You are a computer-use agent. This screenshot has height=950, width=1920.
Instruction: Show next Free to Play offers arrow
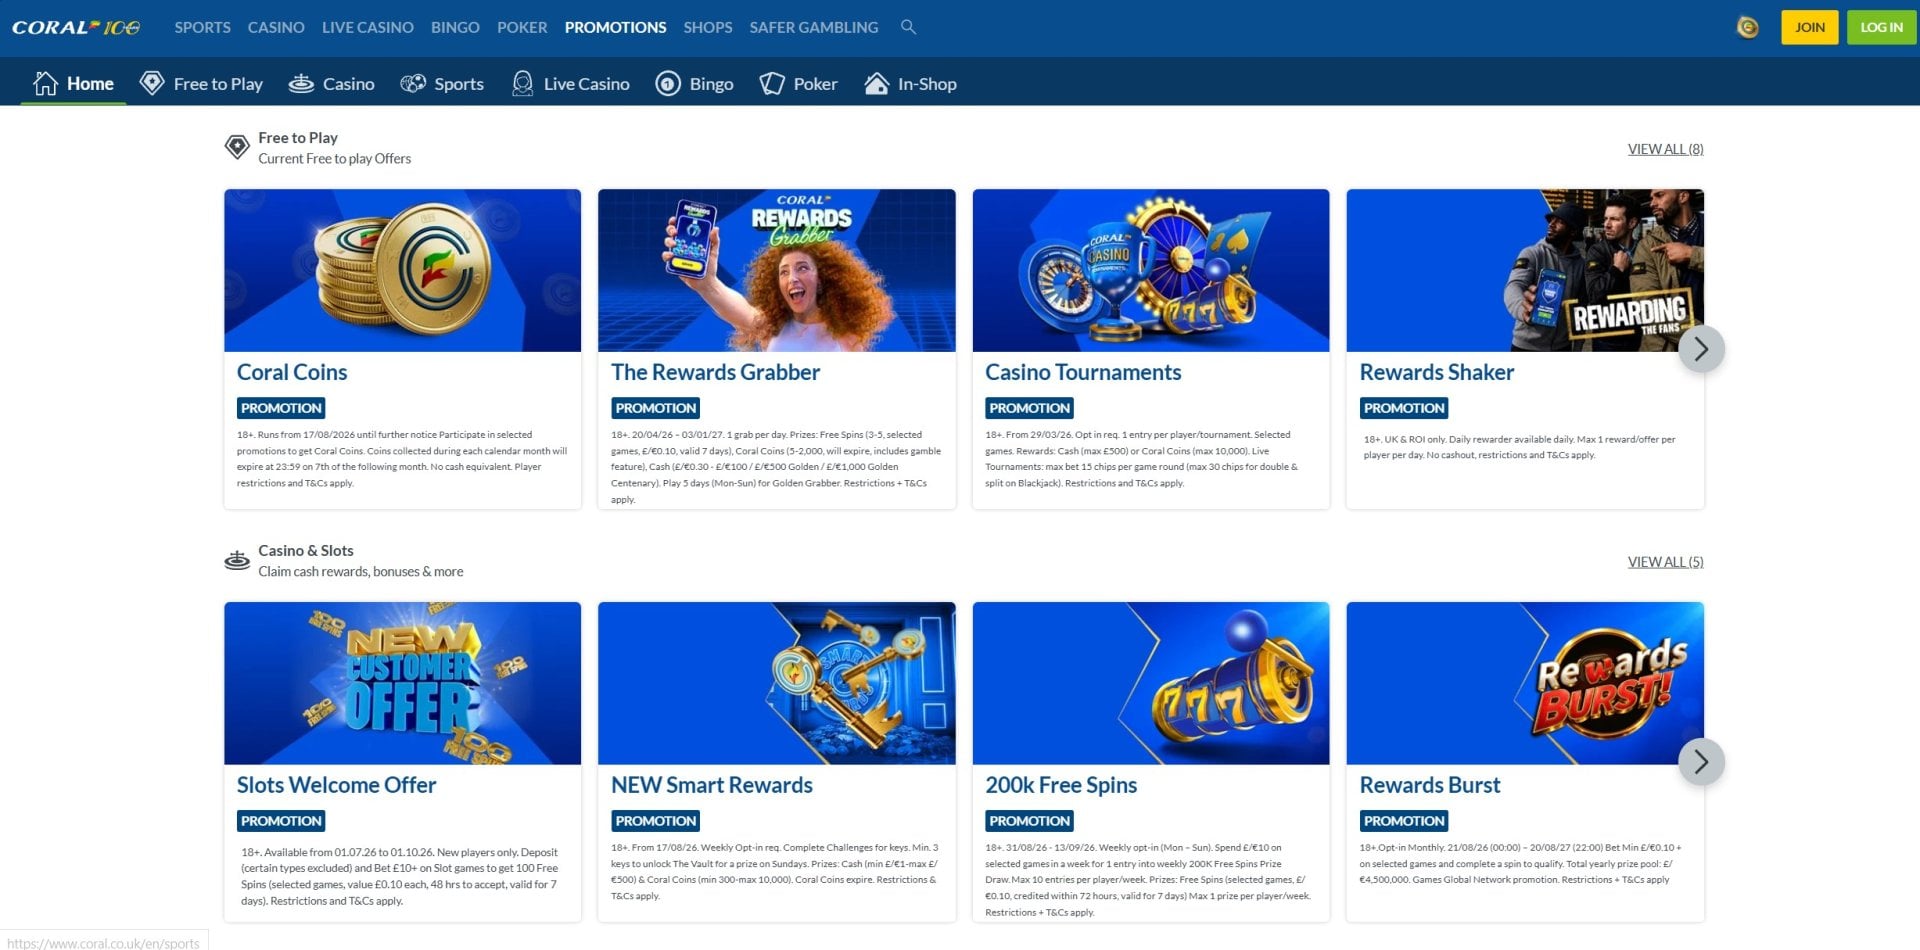(x=1701, y=349)
